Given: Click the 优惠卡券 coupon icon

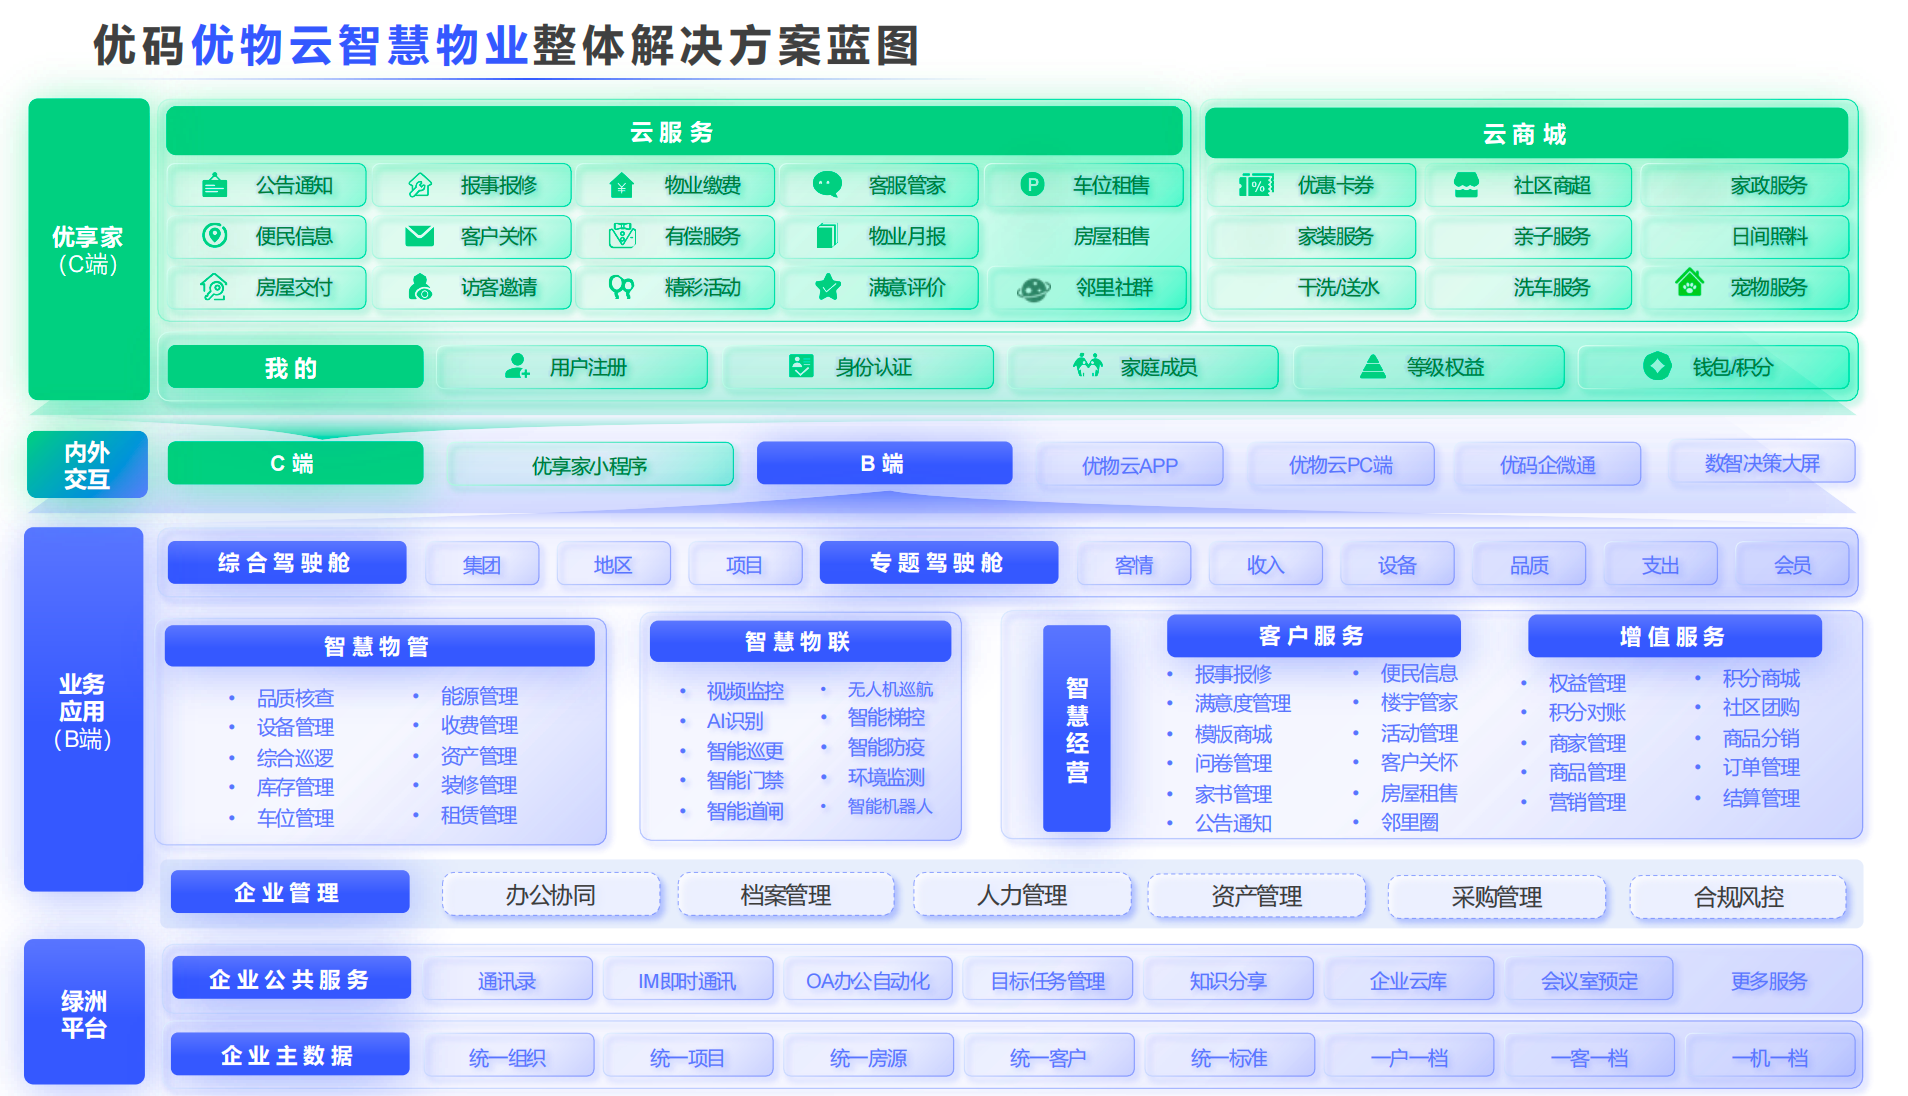Looking at the screenshot, I should 1256,185.
